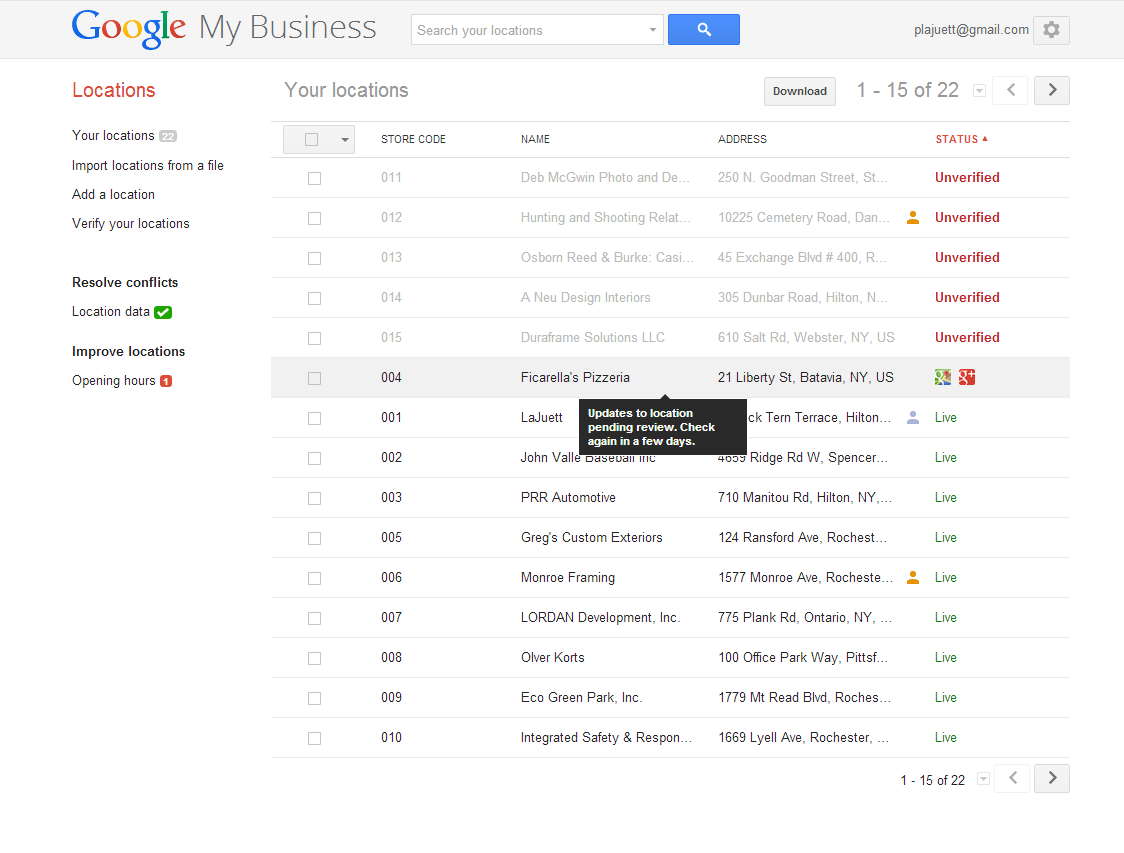Open page-size dropdown beside top pagination

(979, 91)
